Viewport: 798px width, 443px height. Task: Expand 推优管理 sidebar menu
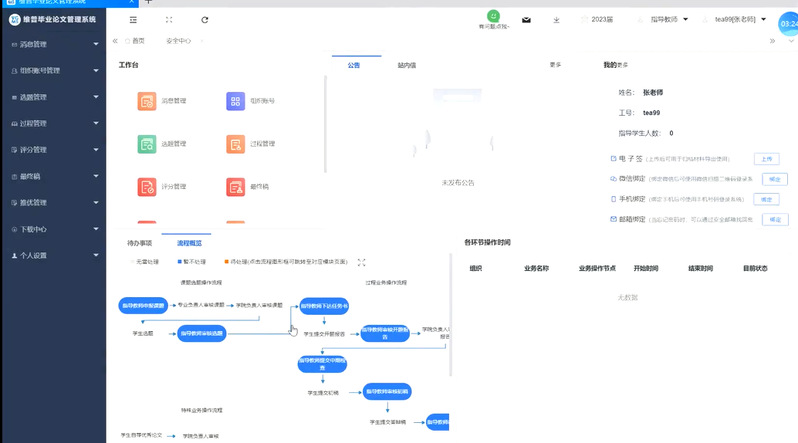tap(53, 203)
